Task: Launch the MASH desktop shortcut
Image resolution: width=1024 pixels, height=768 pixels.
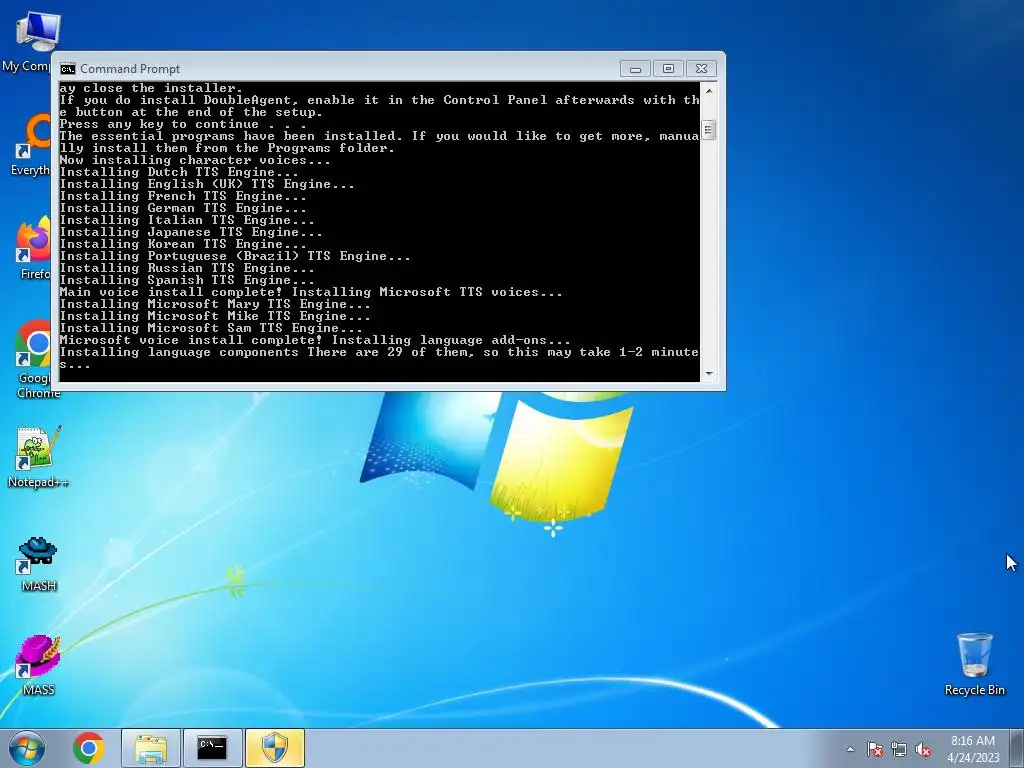Action: pos(38,564)
